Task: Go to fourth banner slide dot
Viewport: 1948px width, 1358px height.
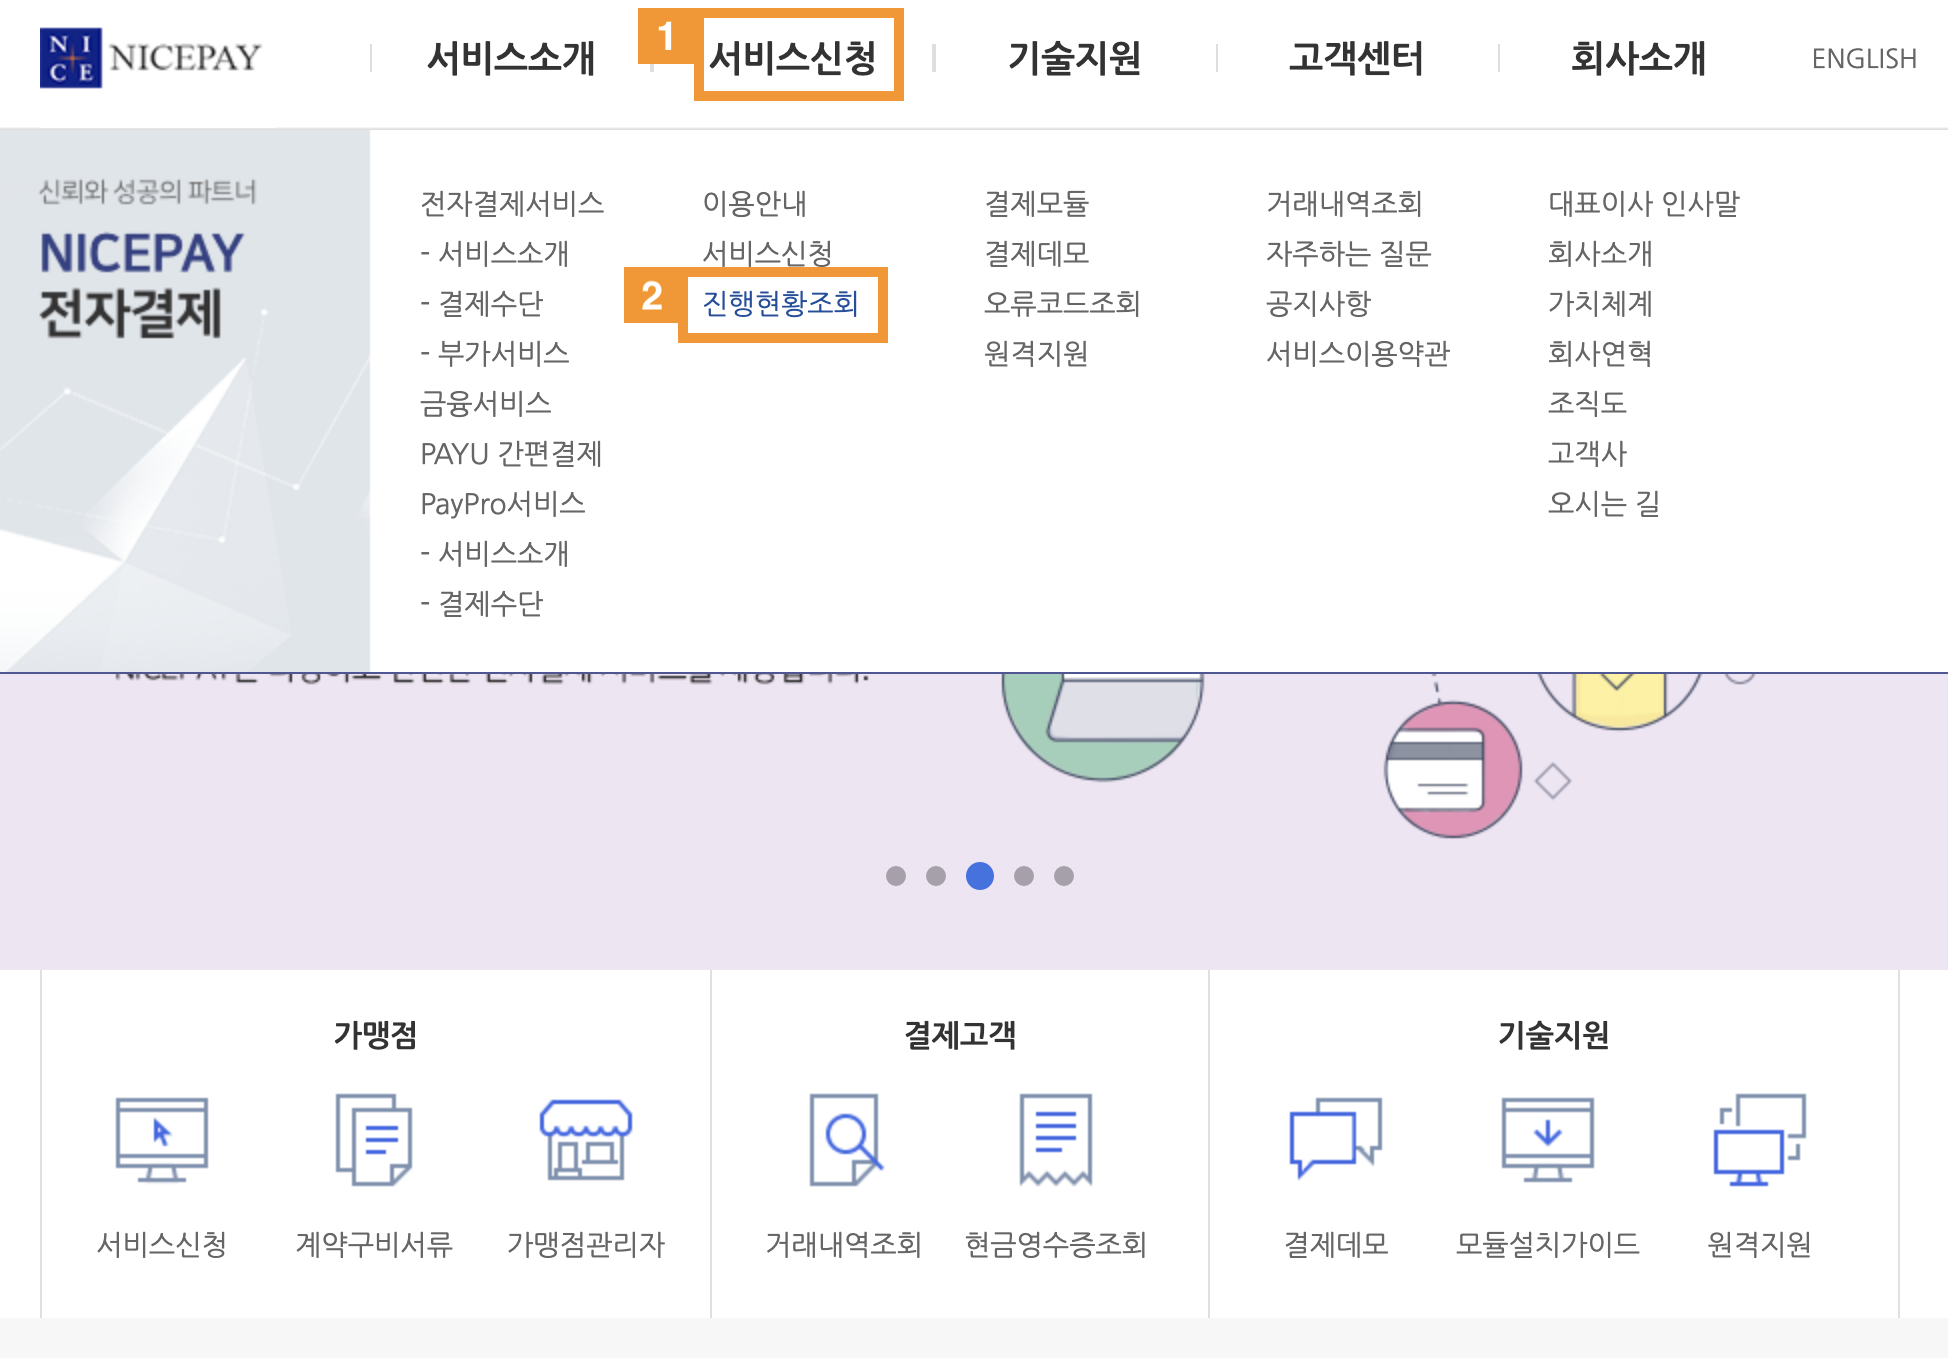Action: [x=1024, y=876]
